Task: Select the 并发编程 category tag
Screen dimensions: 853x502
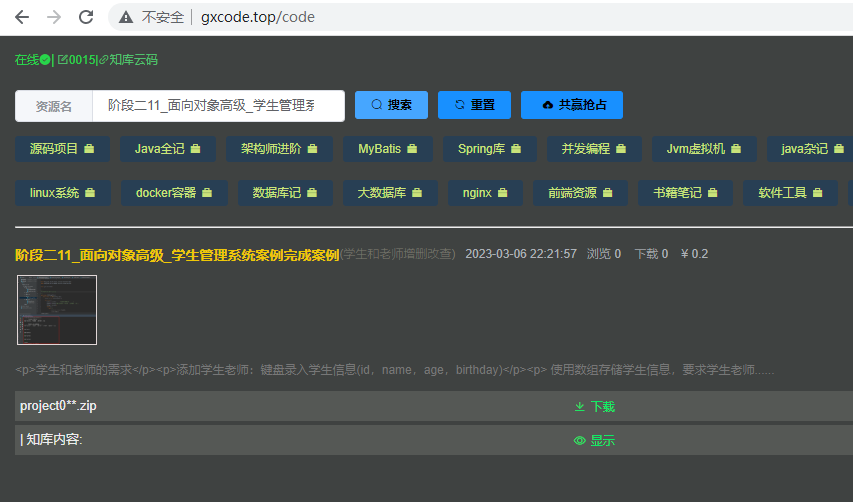Action: 594,149
